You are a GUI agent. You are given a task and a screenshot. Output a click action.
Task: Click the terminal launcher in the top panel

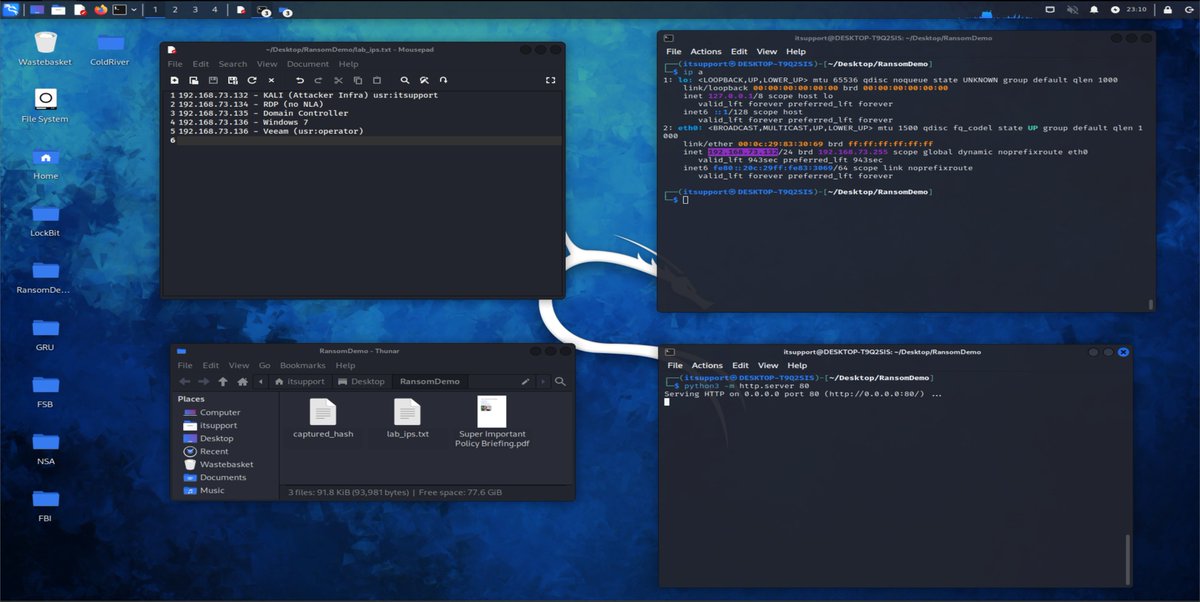(119, 10)
